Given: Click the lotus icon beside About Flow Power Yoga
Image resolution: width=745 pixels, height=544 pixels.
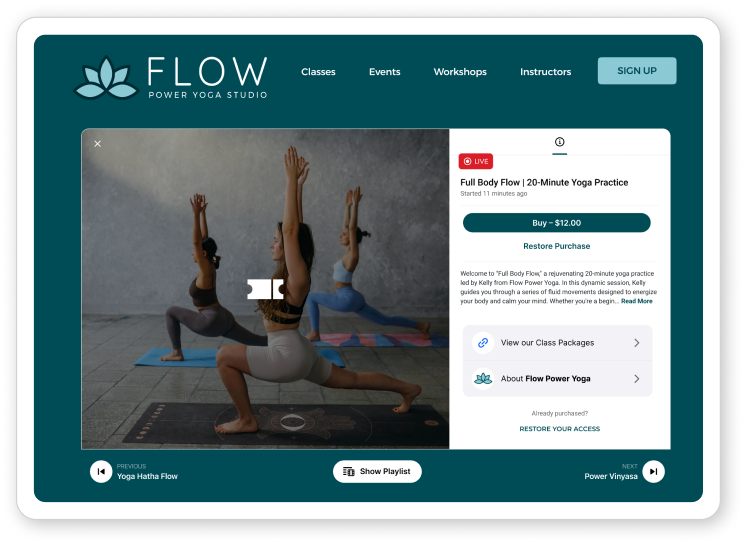Looking at the screenshot, I should [x=483, y=379].
